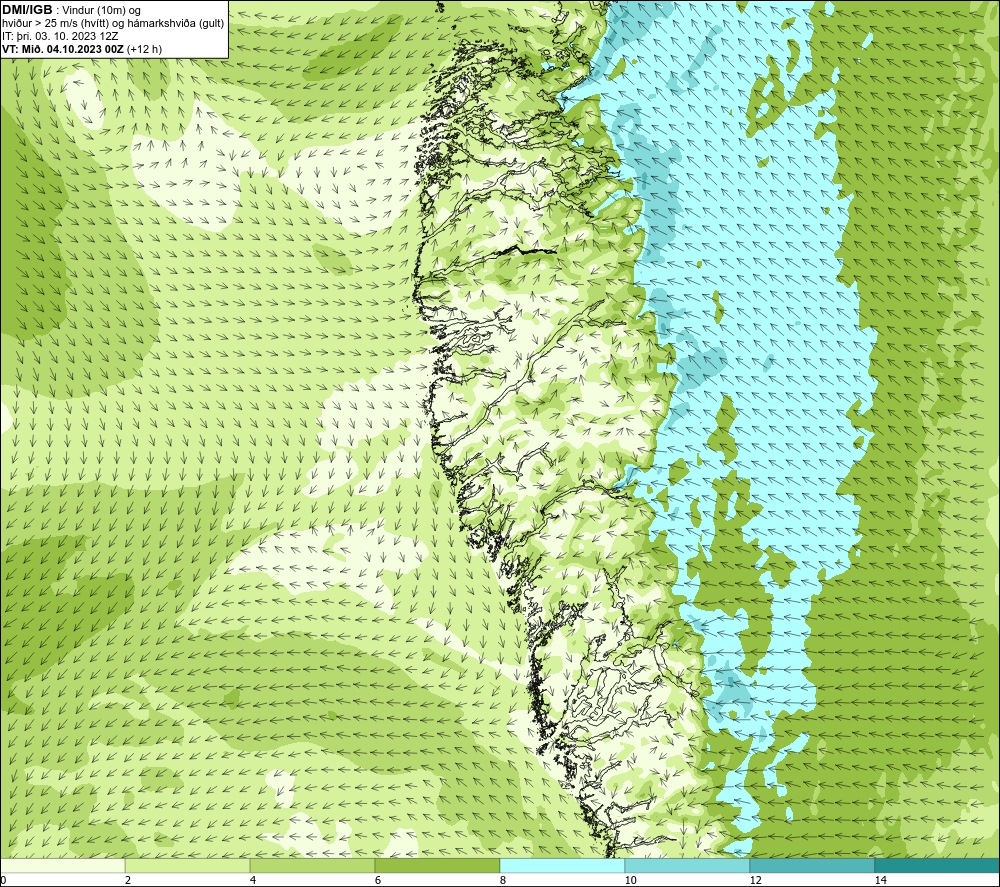
Task: Select the darkest teal segment above 14 m/s
Action: pos(938,866)
